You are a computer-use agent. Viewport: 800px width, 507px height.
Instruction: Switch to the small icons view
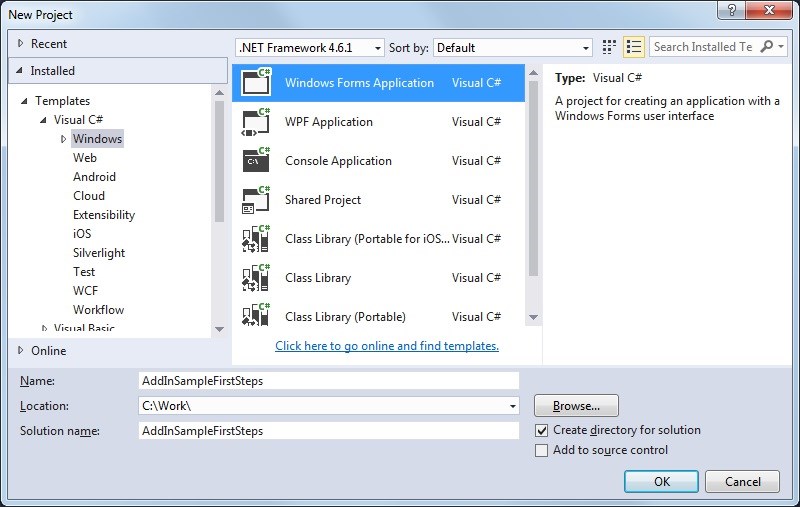point(609,47)
